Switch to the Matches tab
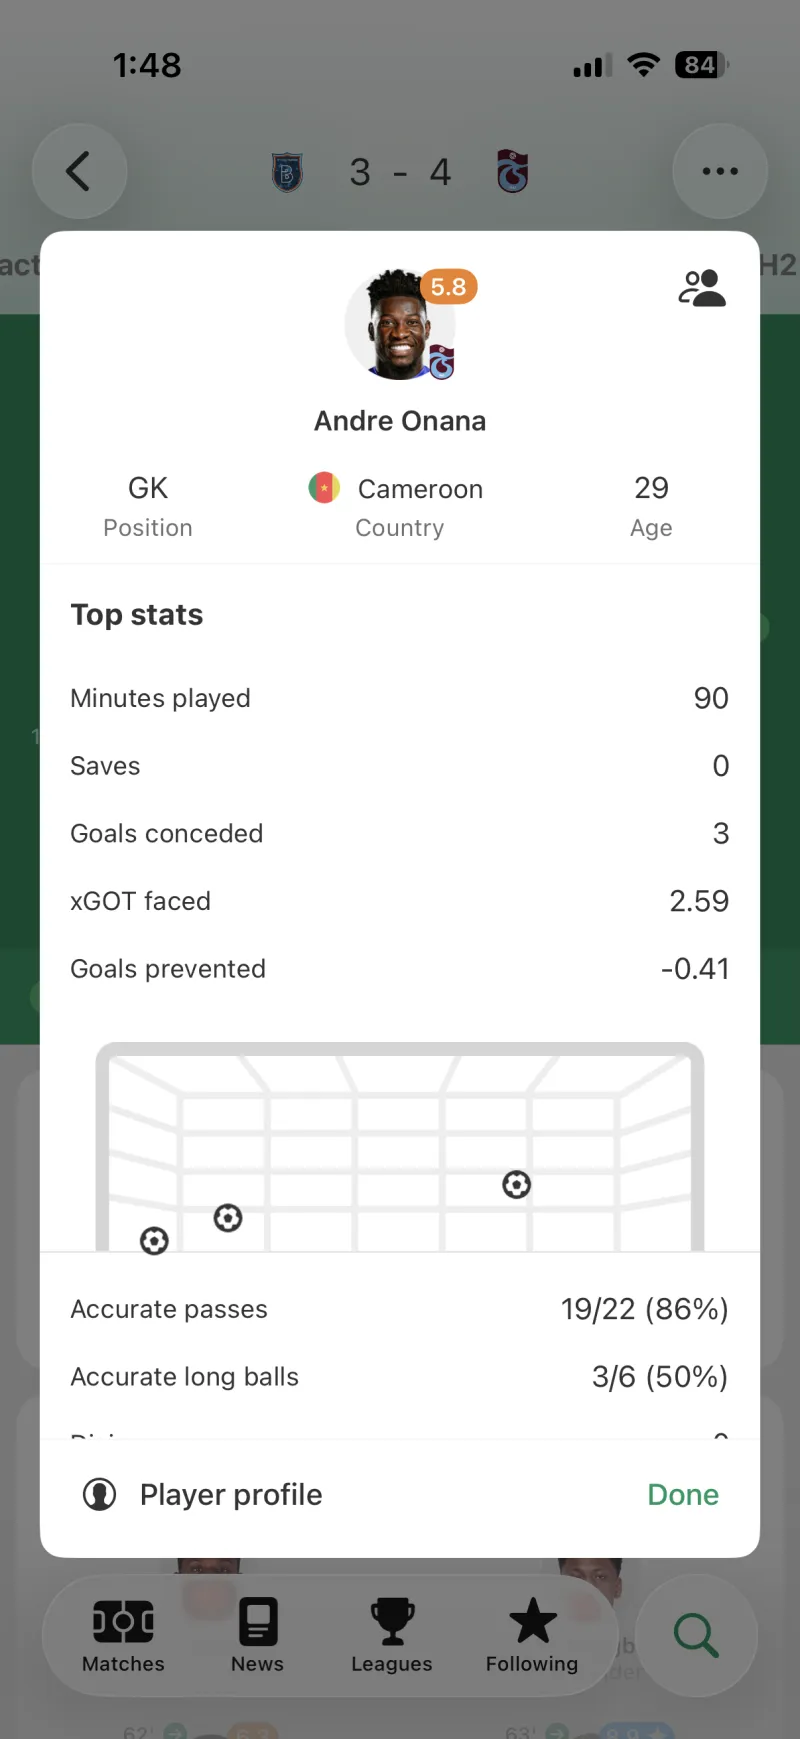 pos(123,1635)
